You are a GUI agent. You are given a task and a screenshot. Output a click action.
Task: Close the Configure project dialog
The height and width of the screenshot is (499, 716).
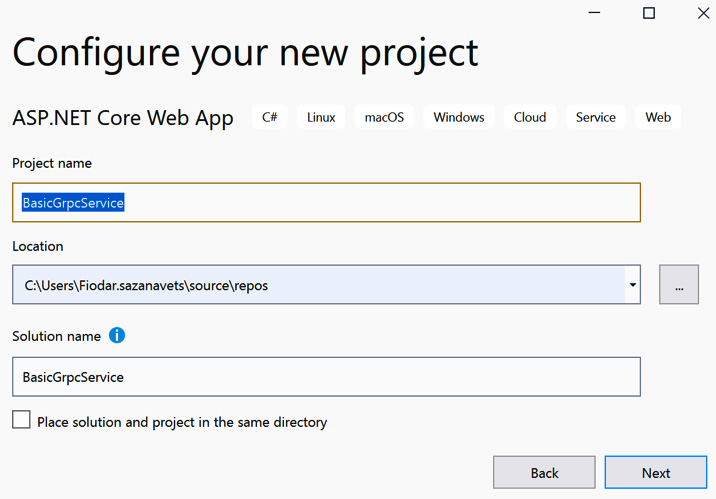(703, 13)
